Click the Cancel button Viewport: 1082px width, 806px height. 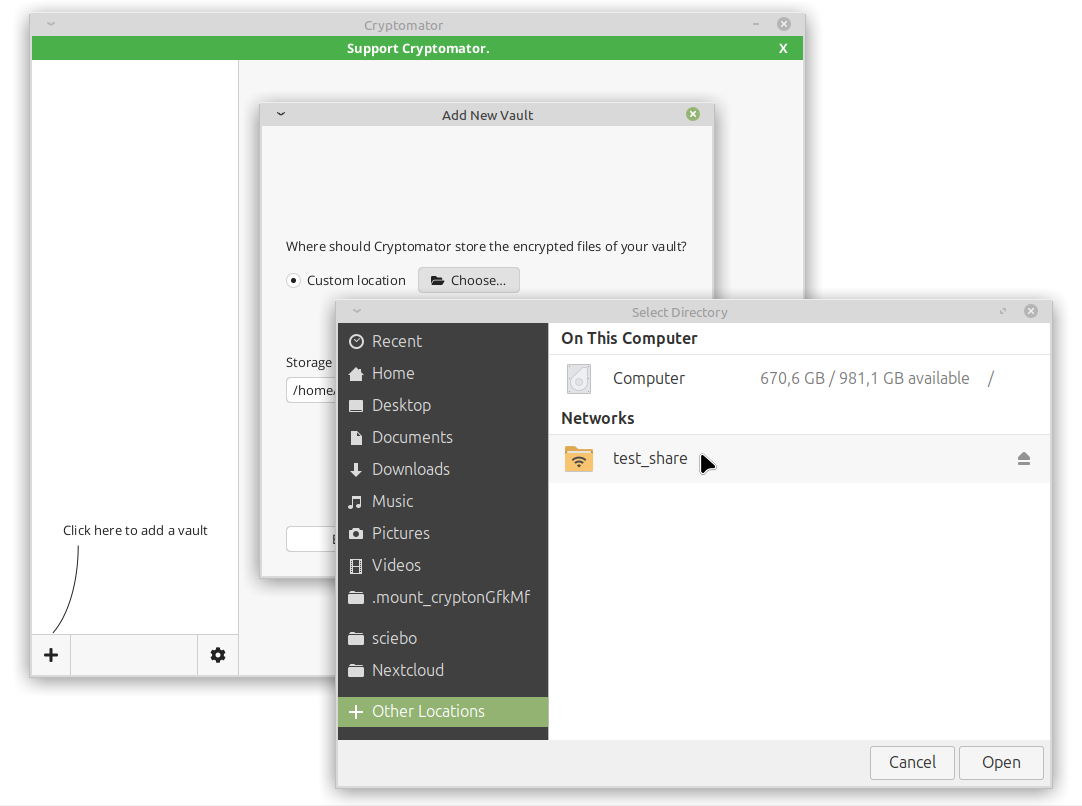click(x=912, y=763)
